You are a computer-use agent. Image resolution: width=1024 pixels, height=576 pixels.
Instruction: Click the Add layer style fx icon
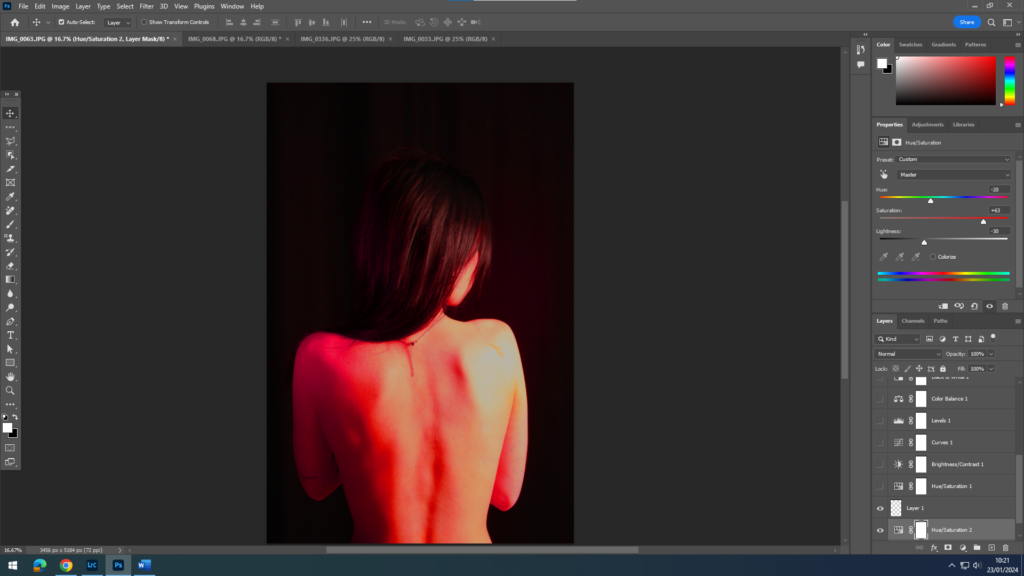coord(934,548)
